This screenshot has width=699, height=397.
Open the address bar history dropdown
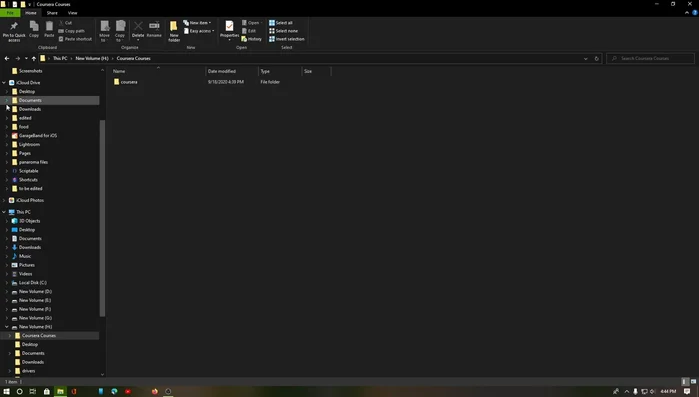[585, 58]
